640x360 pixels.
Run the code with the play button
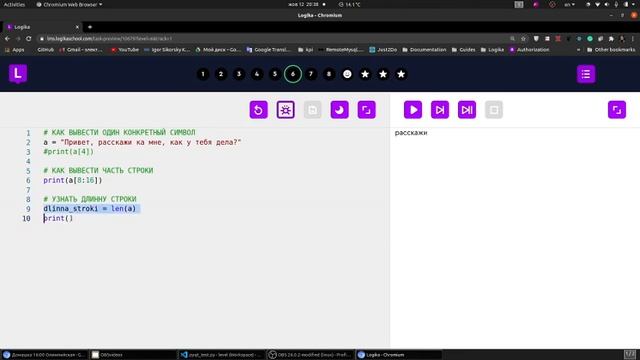[x=413, y=110]
